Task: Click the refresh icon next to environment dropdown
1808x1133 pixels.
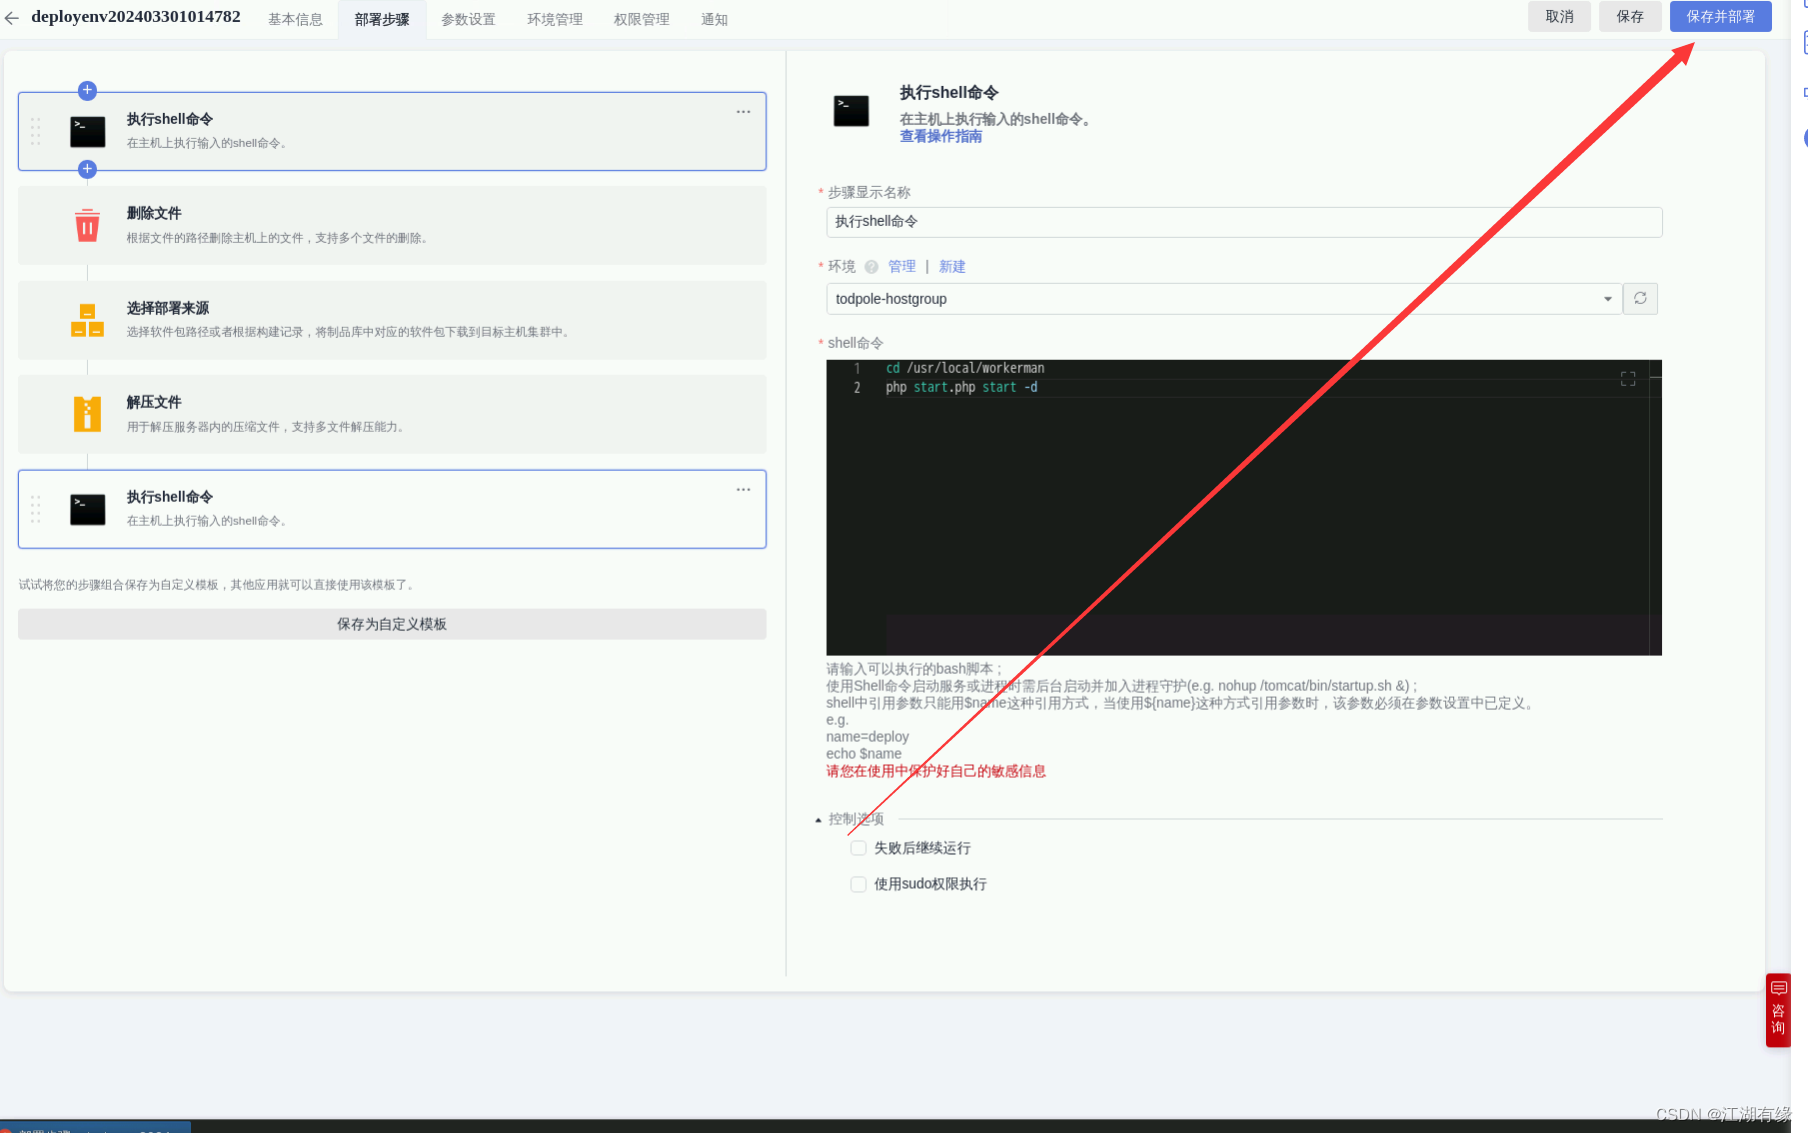Action: 1640,298
